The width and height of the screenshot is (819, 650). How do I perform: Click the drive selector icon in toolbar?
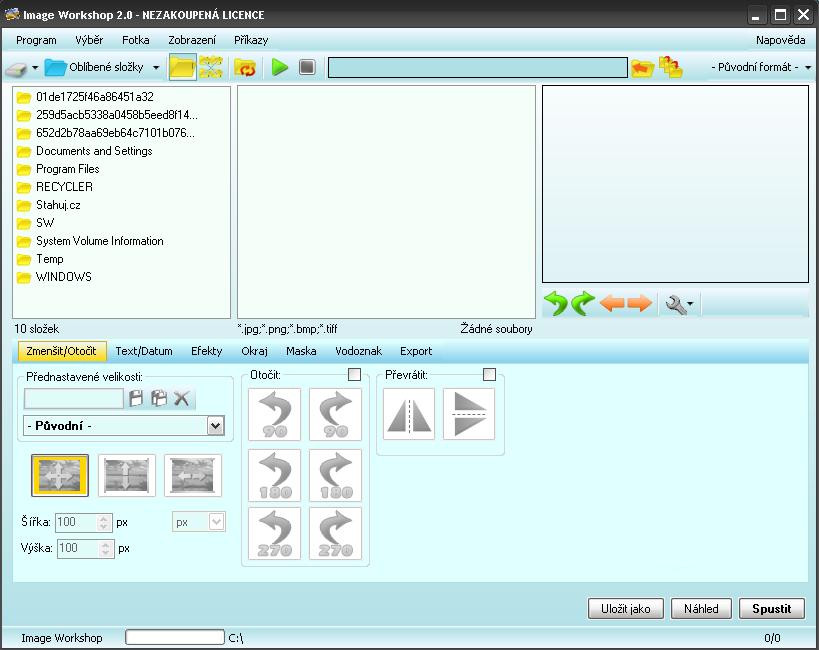pos(16,68)
